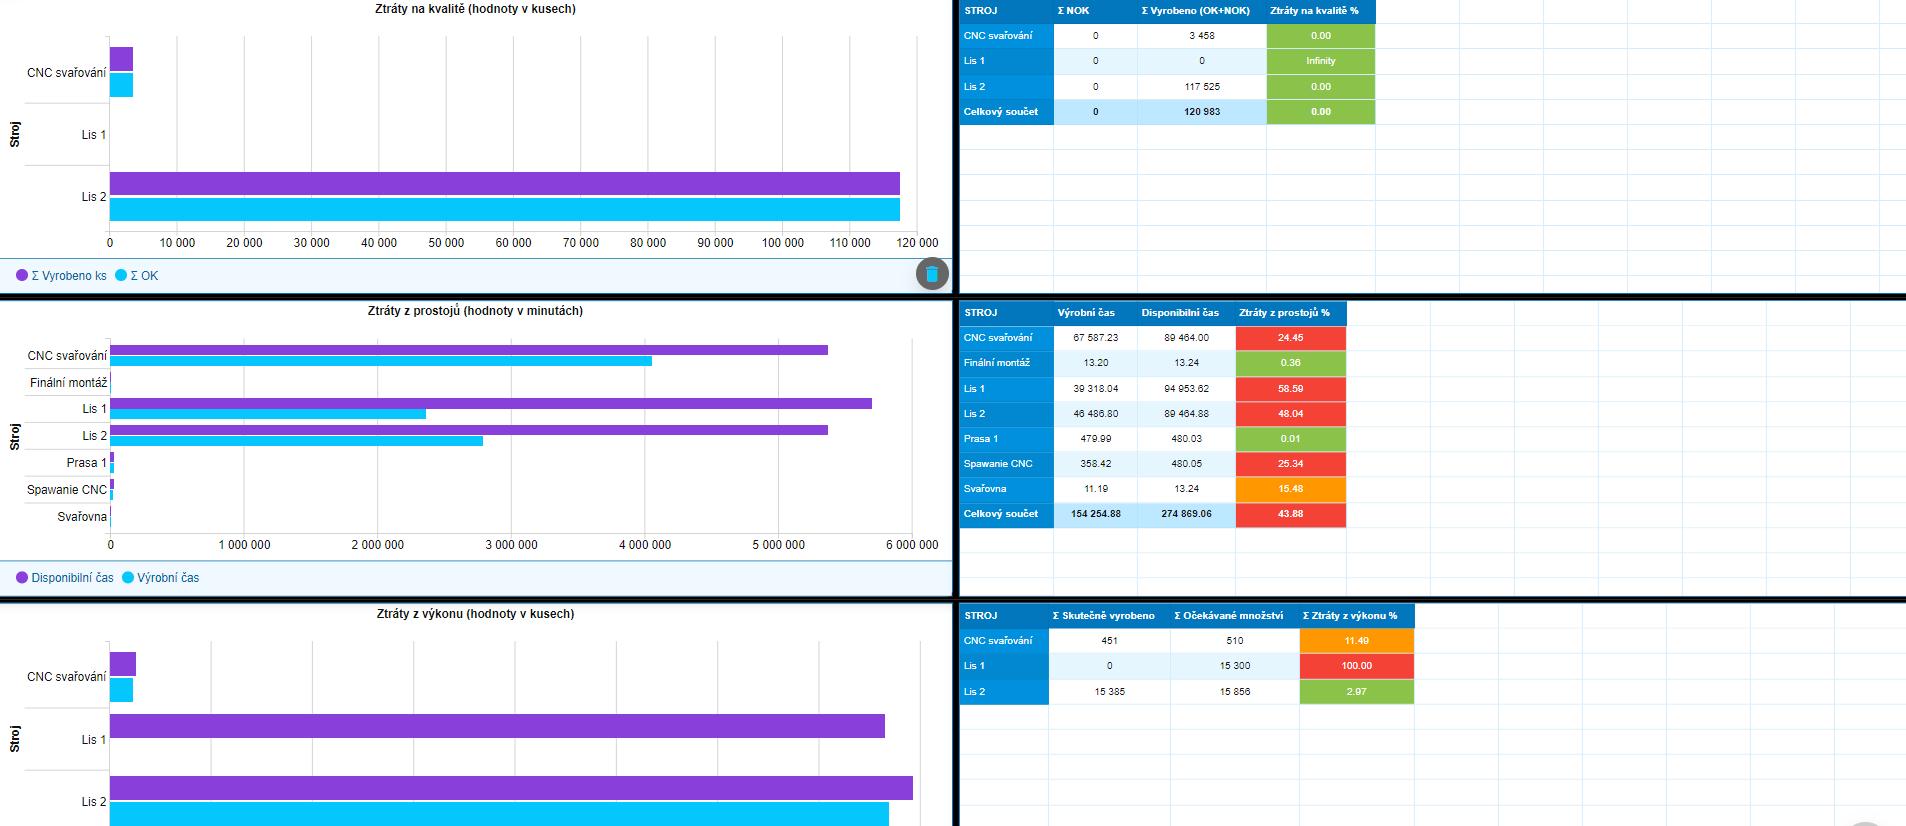This screenshot has width=1906, height=826.
Task: Toggle Σ Vyrobeno ks legend series
Action: click(x=61, y=276)
